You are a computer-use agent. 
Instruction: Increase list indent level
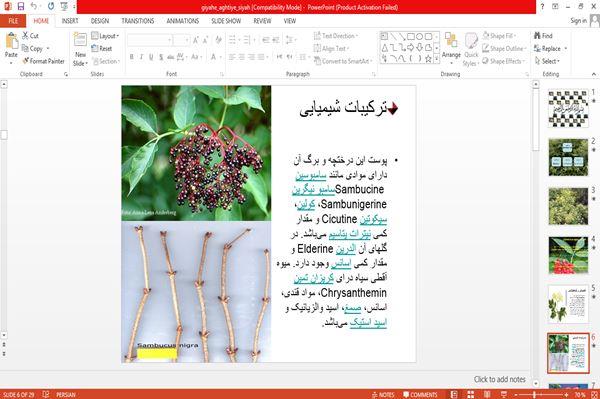pos(276,40)
